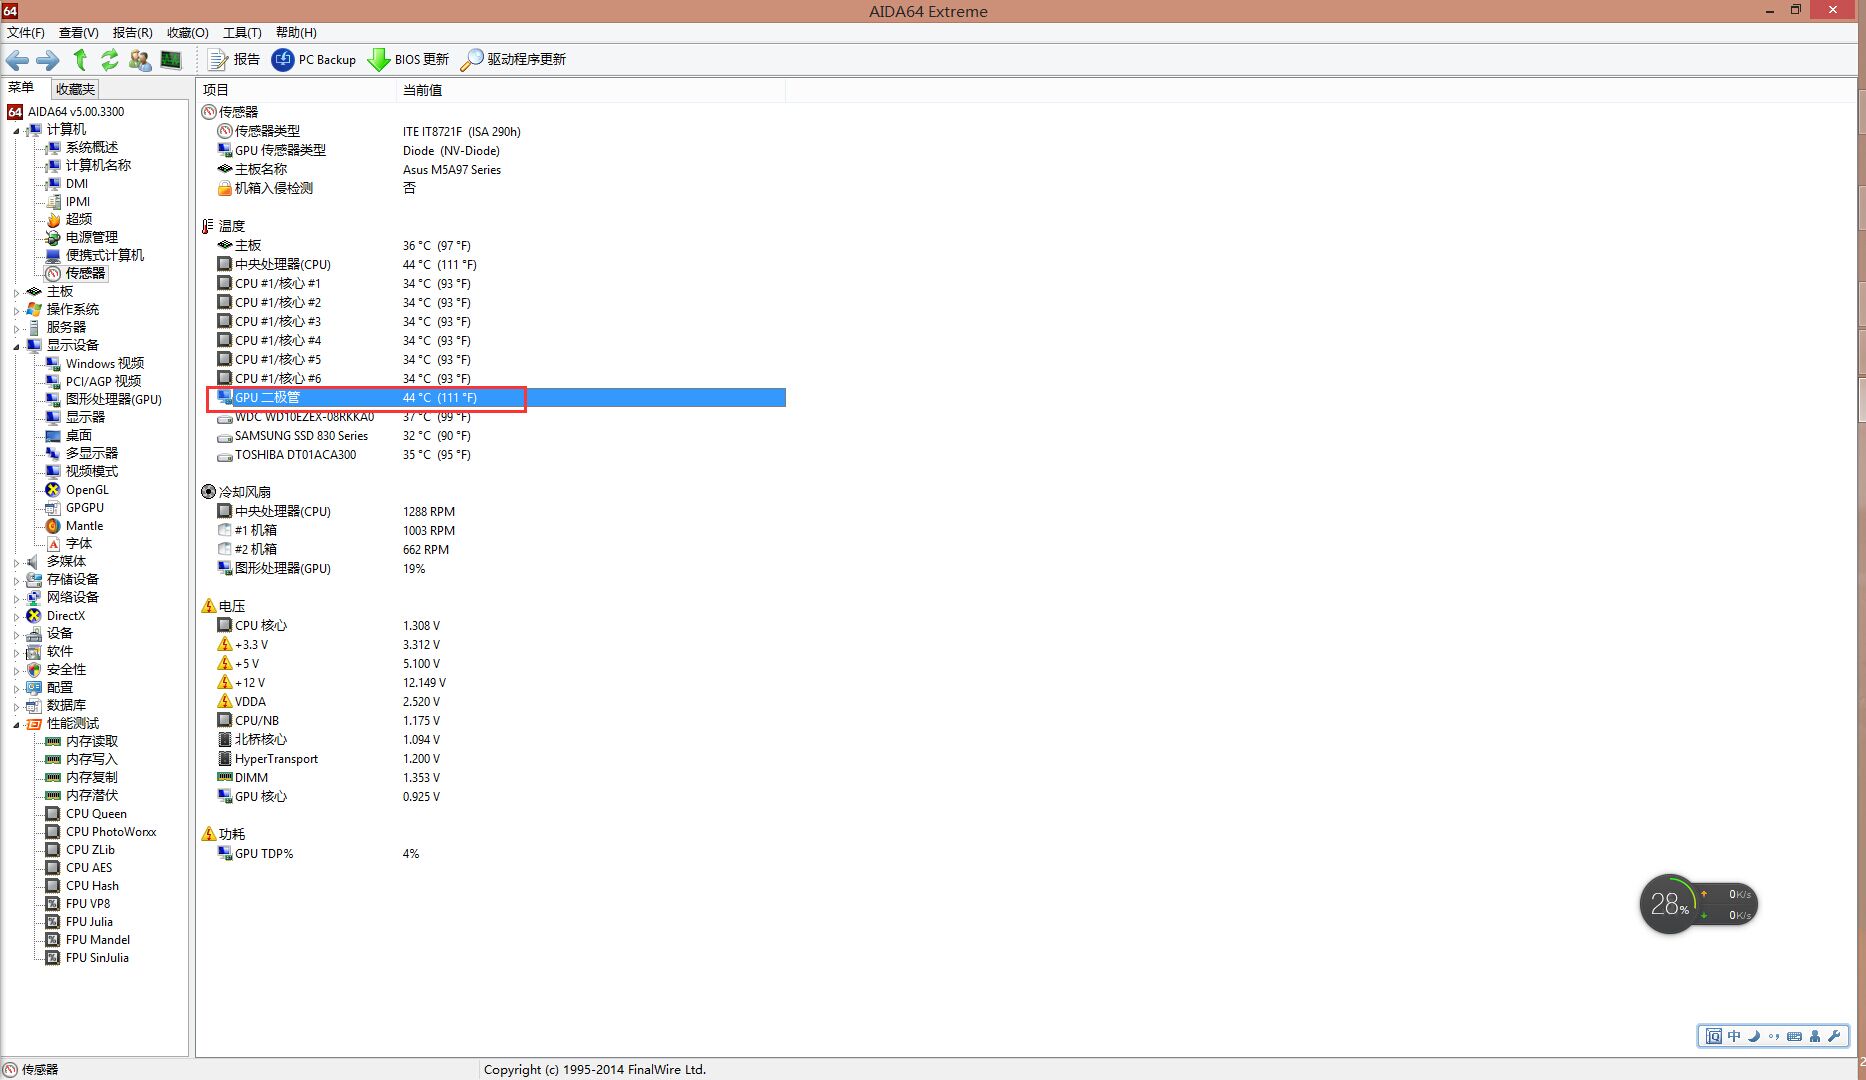Screen dimensions: 1866x1080
Task: Click the 数据库 icon in tree
Action: click(34, 706)
